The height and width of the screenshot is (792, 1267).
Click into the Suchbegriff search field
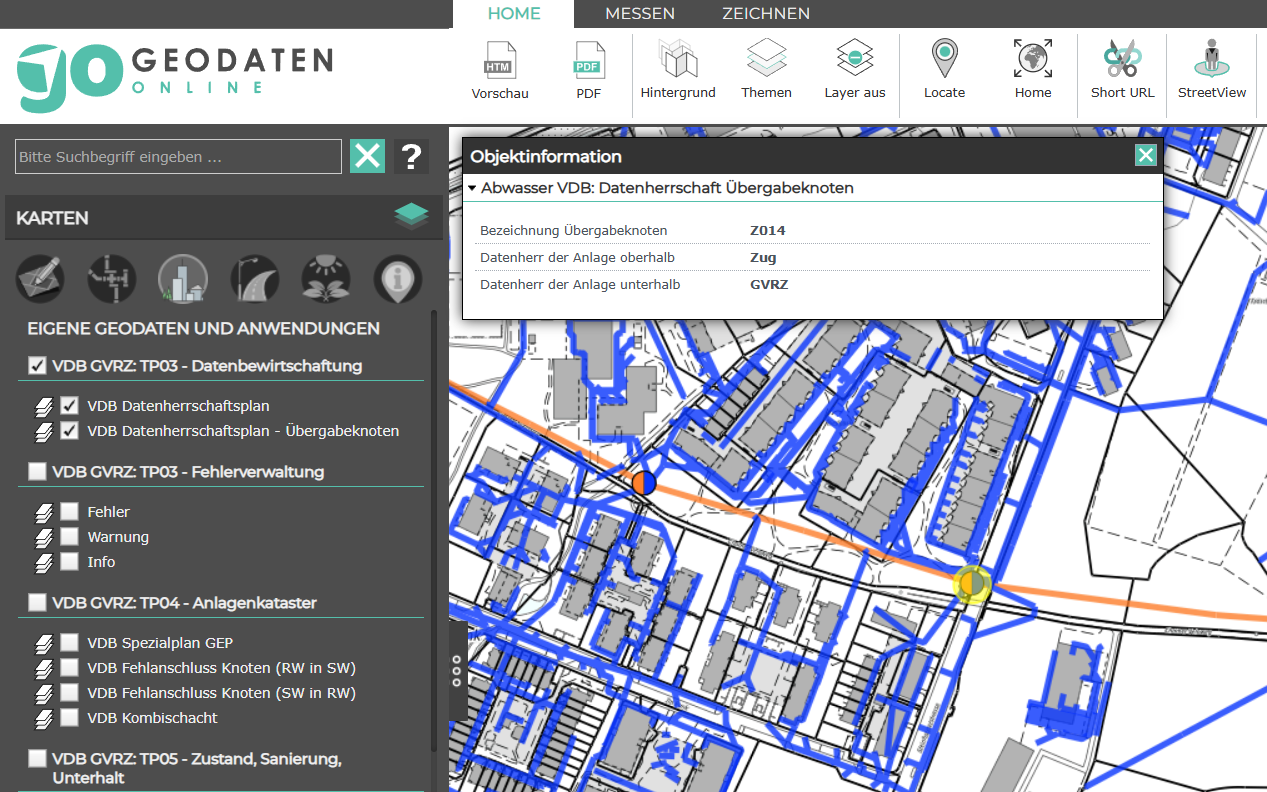178,157
